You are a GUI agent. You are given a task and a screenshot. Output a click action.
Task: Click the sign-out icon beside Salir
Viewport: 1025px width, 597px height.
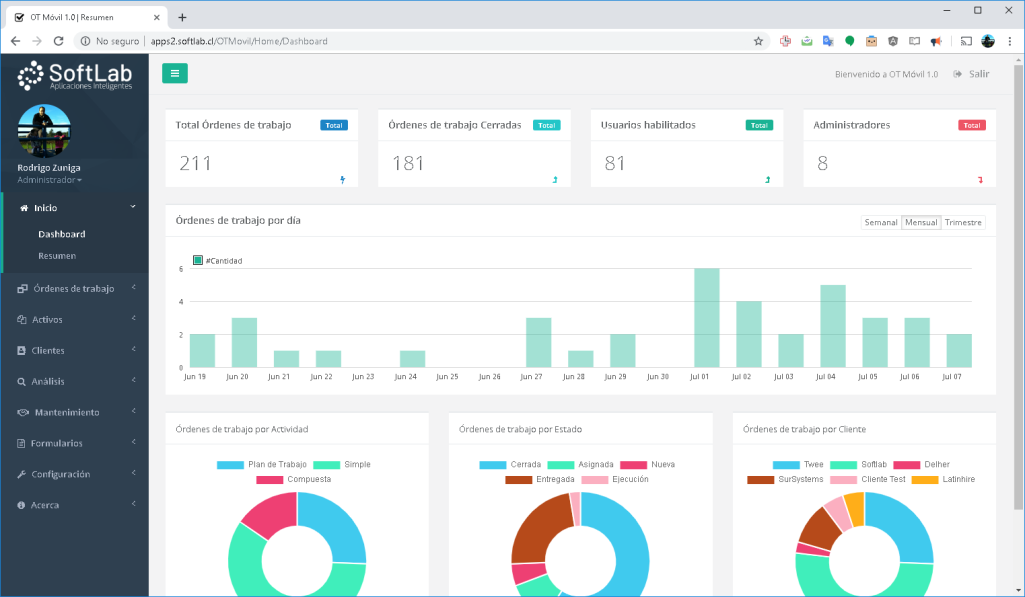(958, 74)
